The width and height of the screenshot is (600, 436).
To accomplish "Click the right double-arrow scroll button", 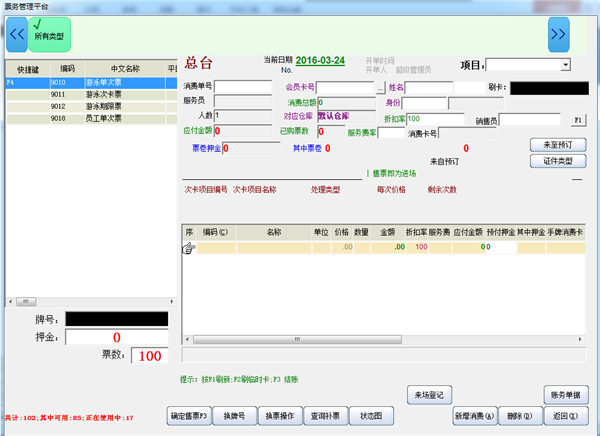I will [x=557, y=33].
